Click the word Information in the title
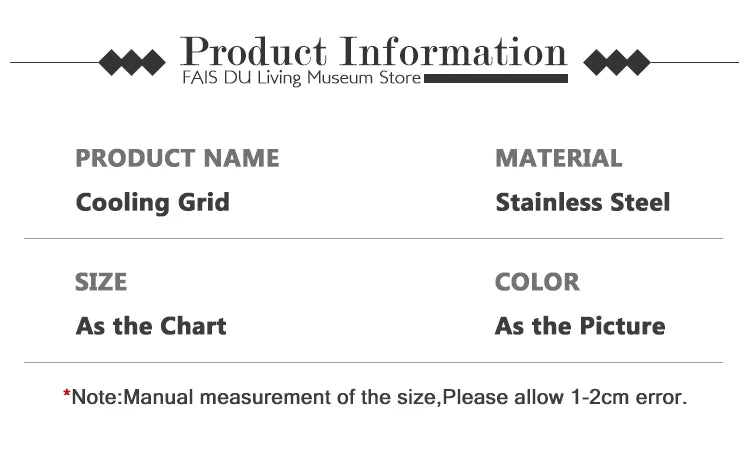 [453, 52]
